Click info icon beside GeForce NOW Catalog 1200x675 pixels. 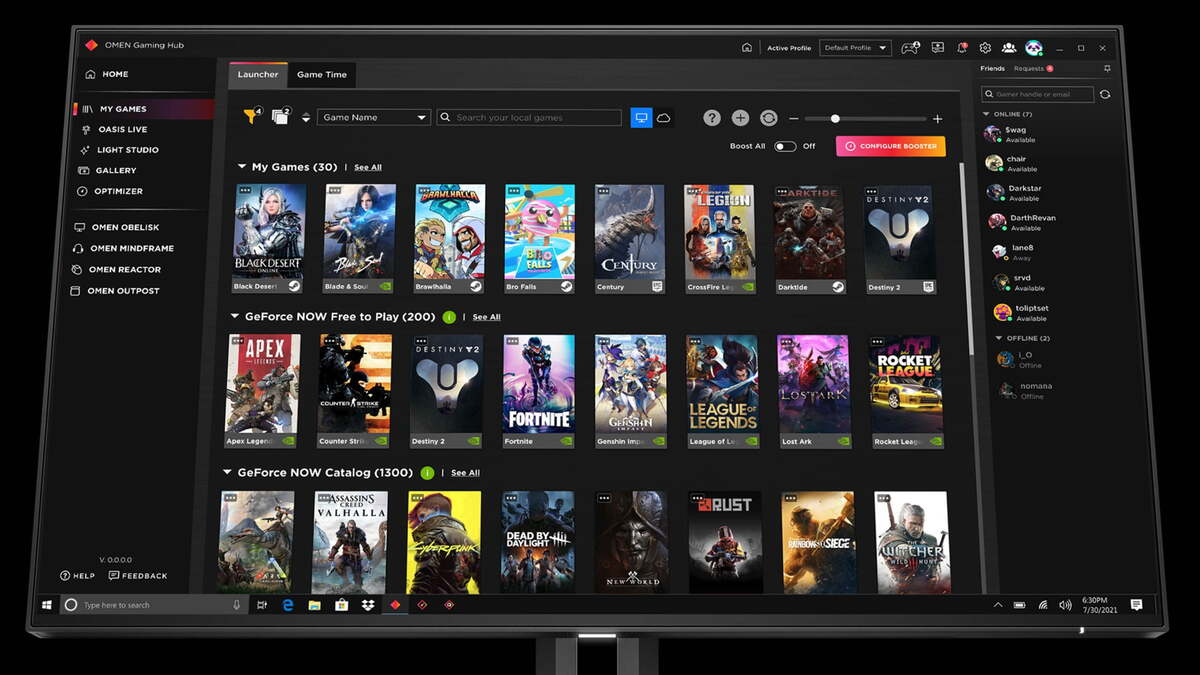click(x=428, y=473)
